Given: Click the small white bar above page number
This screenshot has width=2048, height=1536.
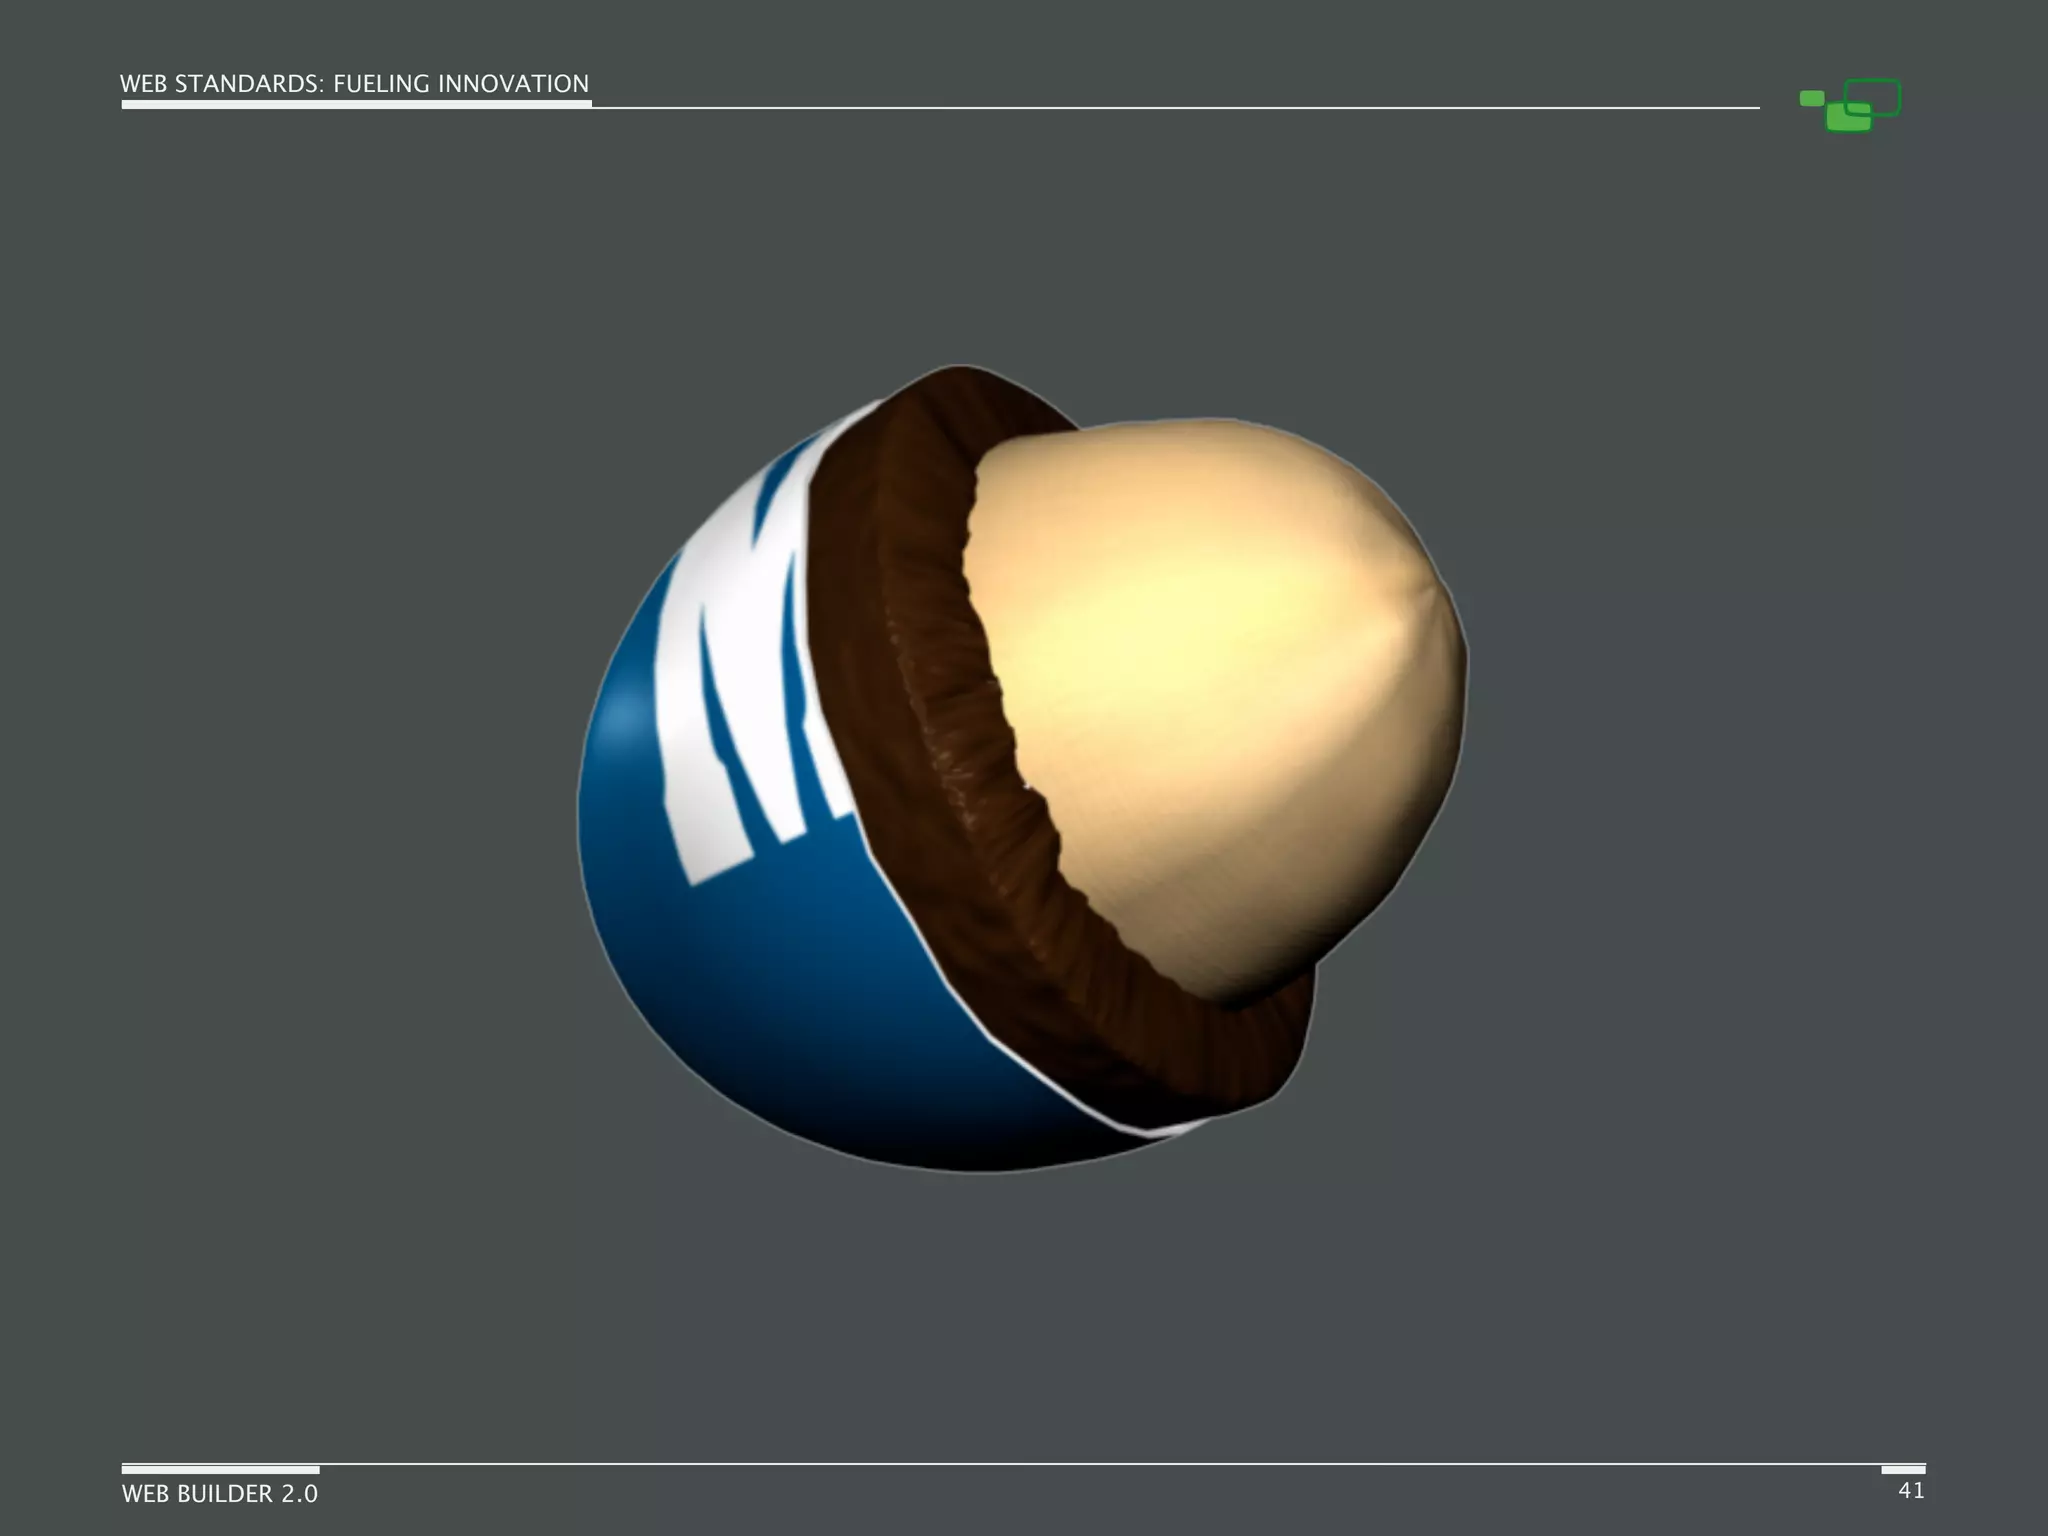Looking at the screenshot, I should 1903,1469.
